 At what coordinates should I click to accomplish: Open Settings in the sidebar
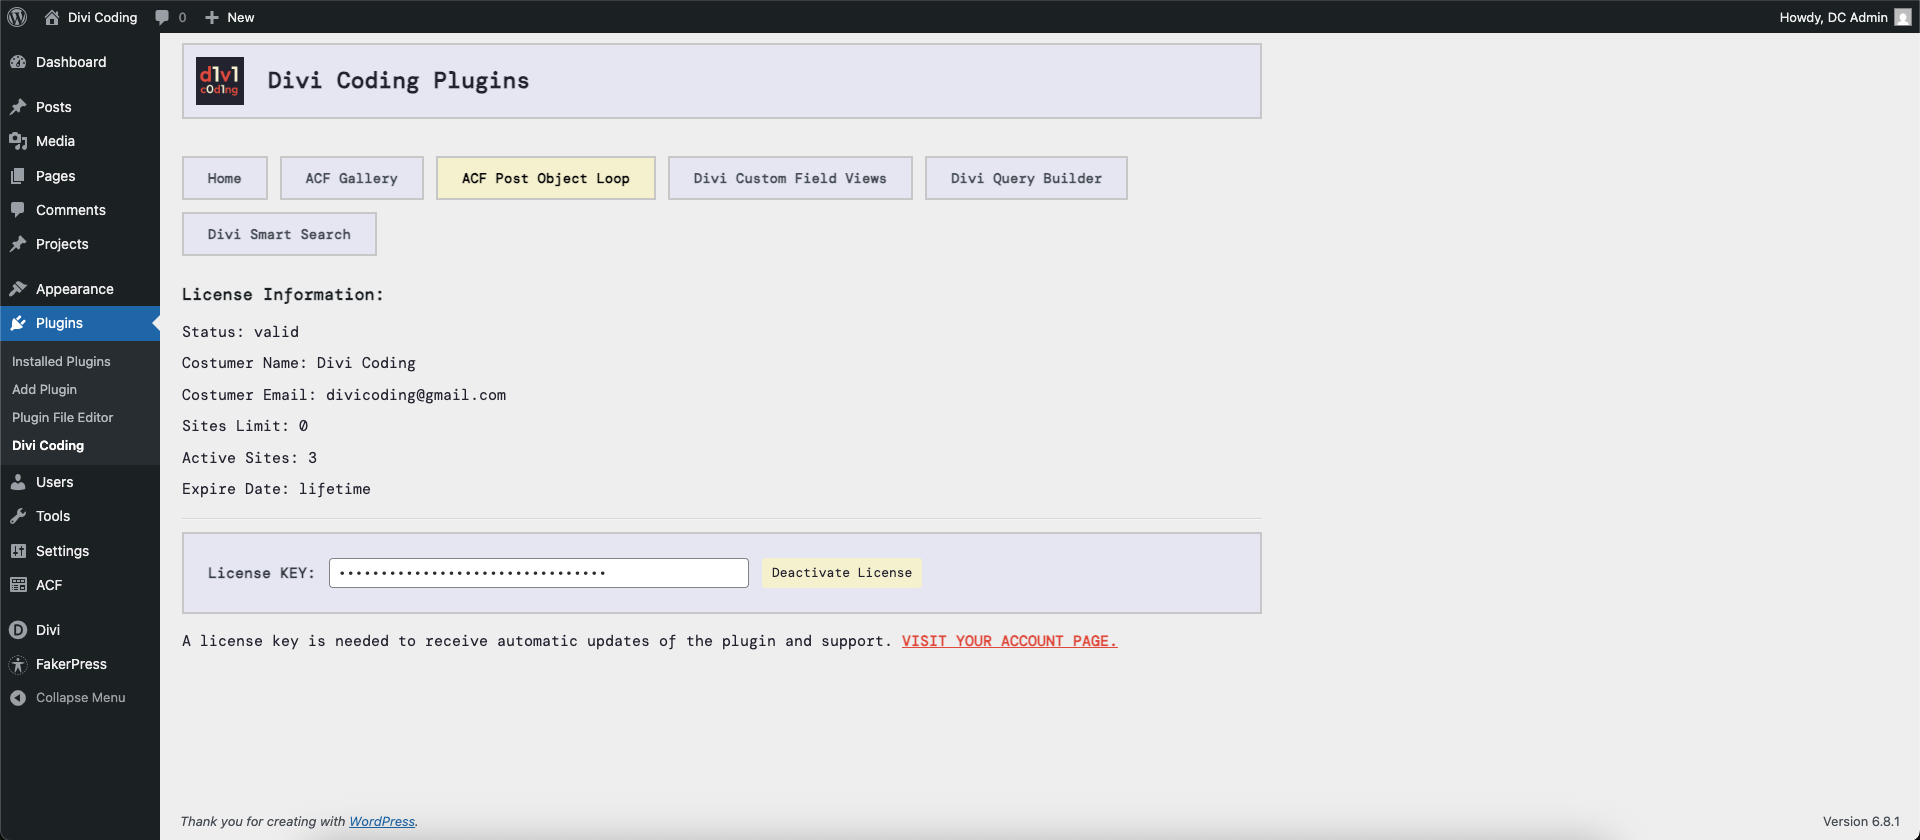[80, 551]
